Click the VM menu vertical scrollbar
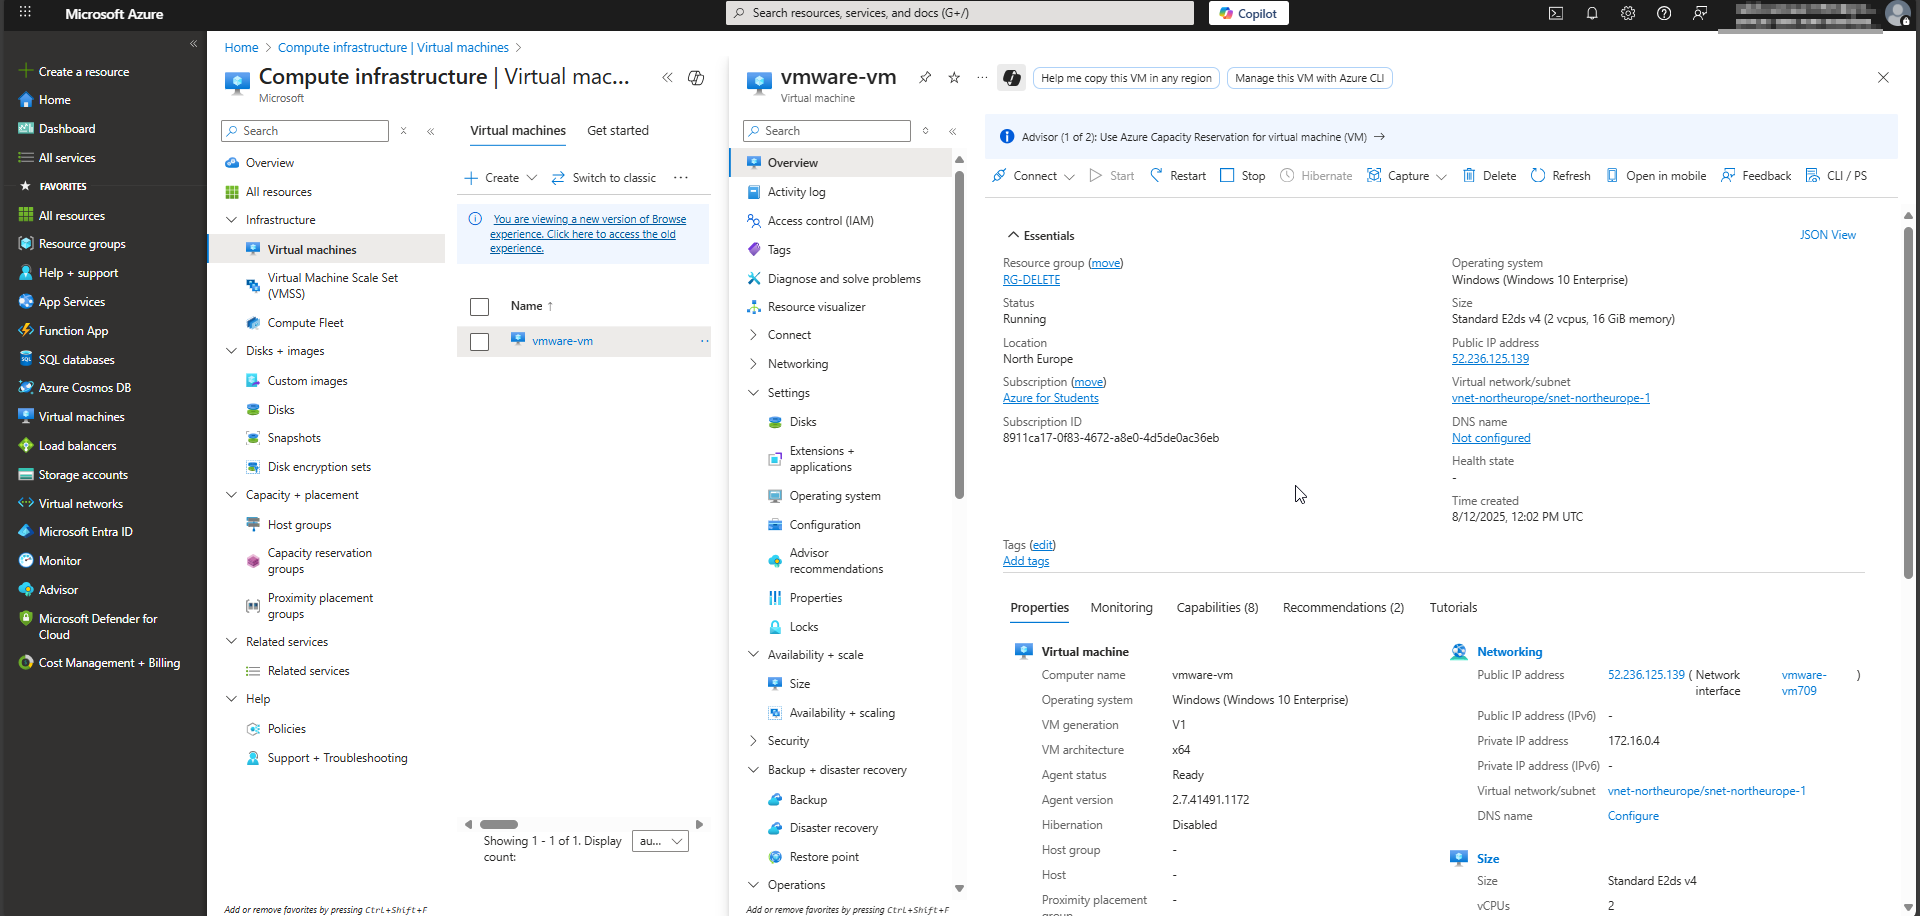Viewport: 1920px width, 916px height. coord(959,335)
